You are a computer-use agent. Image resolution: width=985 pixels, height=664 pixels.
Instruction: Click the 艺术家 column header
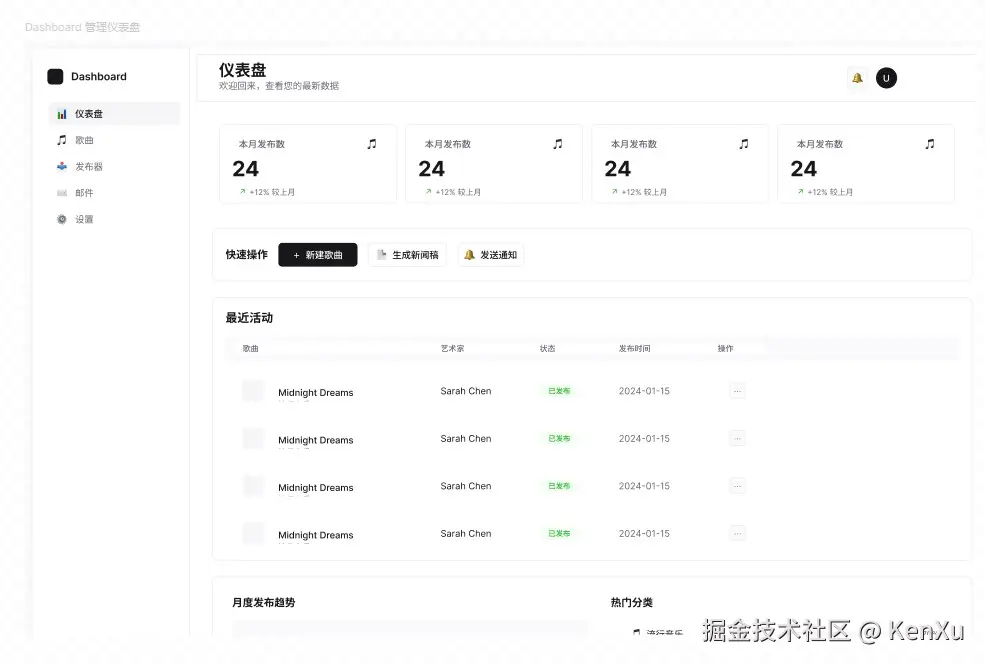(x=452, y=348)
